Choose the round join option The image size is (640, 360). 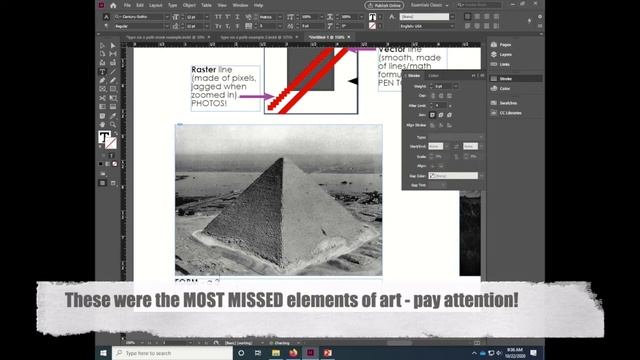click(x=441, y=115)
